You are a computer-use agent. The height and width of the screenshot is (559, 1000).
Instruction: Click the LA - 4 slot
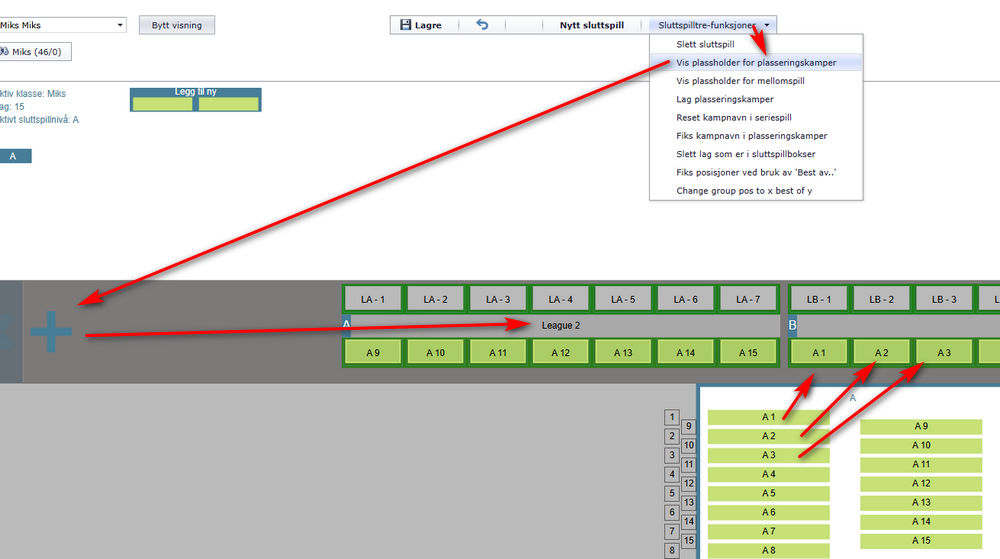[x=561, y=299]
